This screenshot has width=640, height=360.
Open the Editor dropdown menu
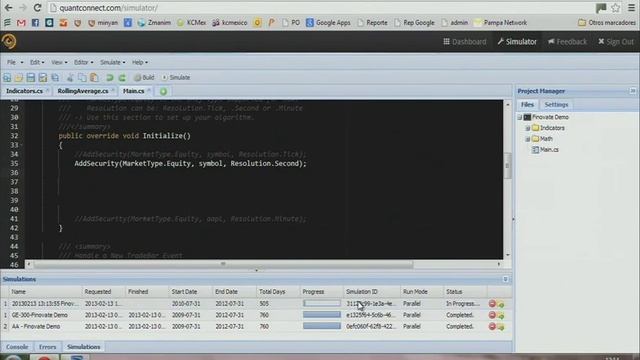(83, 62)
